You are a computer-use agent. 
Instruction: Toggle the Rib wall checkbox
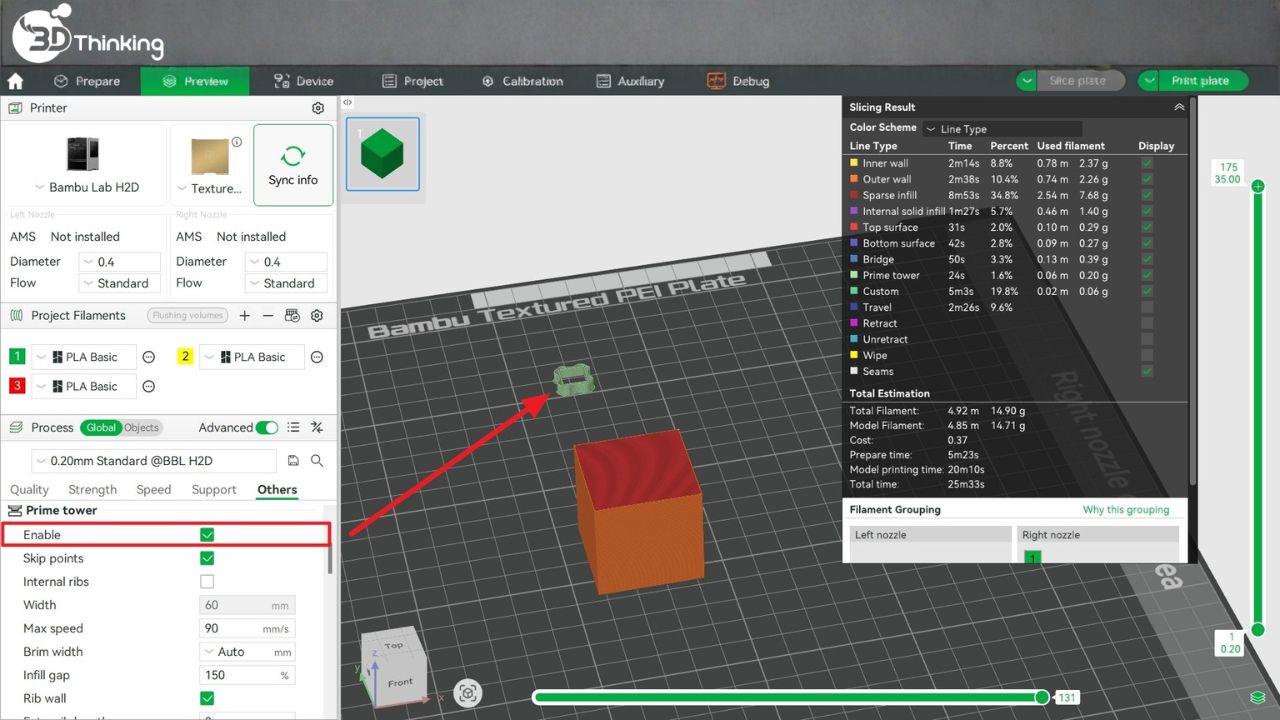pos(207,698)
